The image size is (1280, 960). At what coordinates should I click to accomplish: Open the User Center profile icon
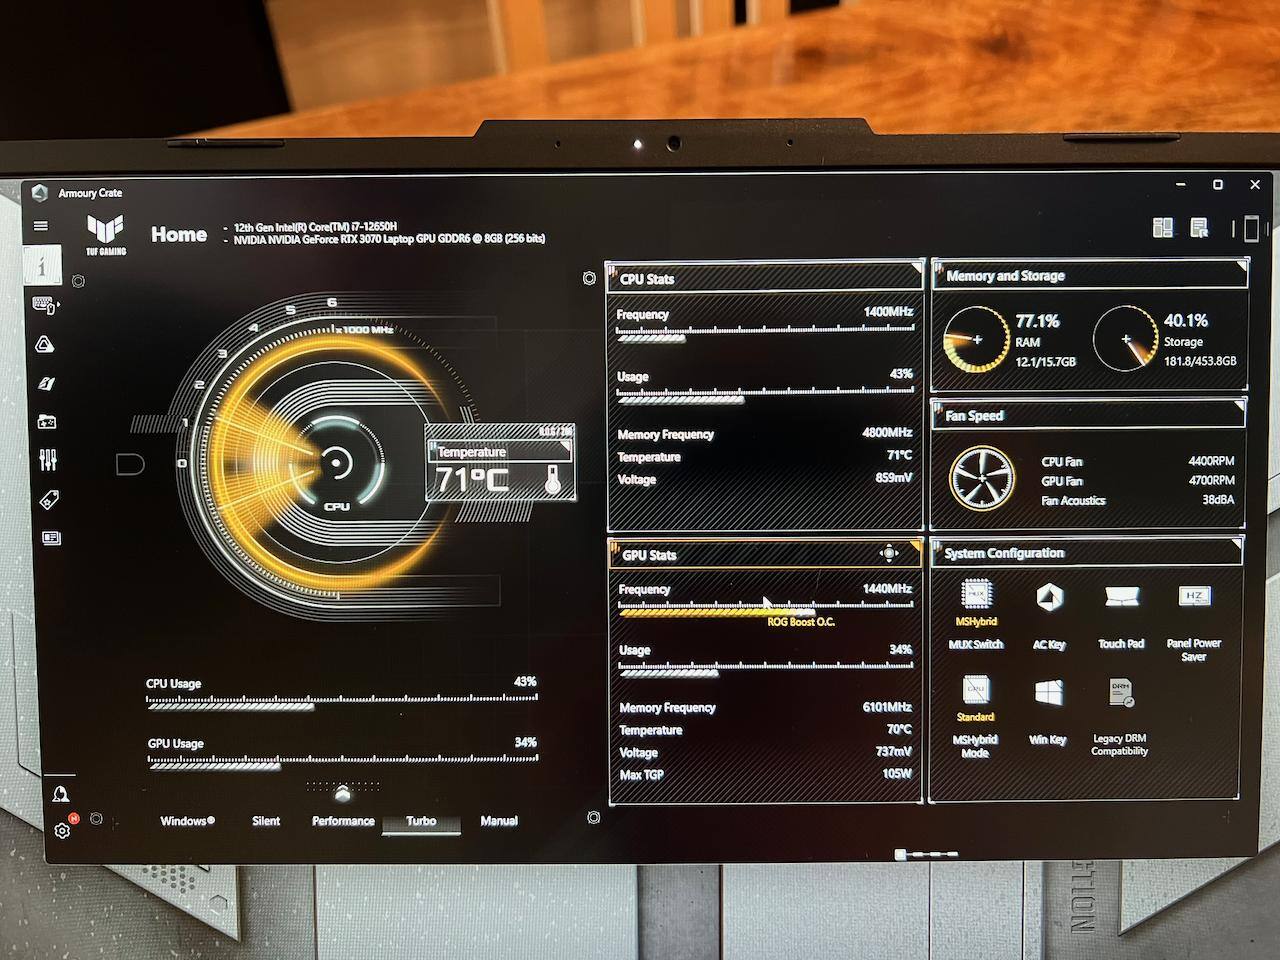61,794
